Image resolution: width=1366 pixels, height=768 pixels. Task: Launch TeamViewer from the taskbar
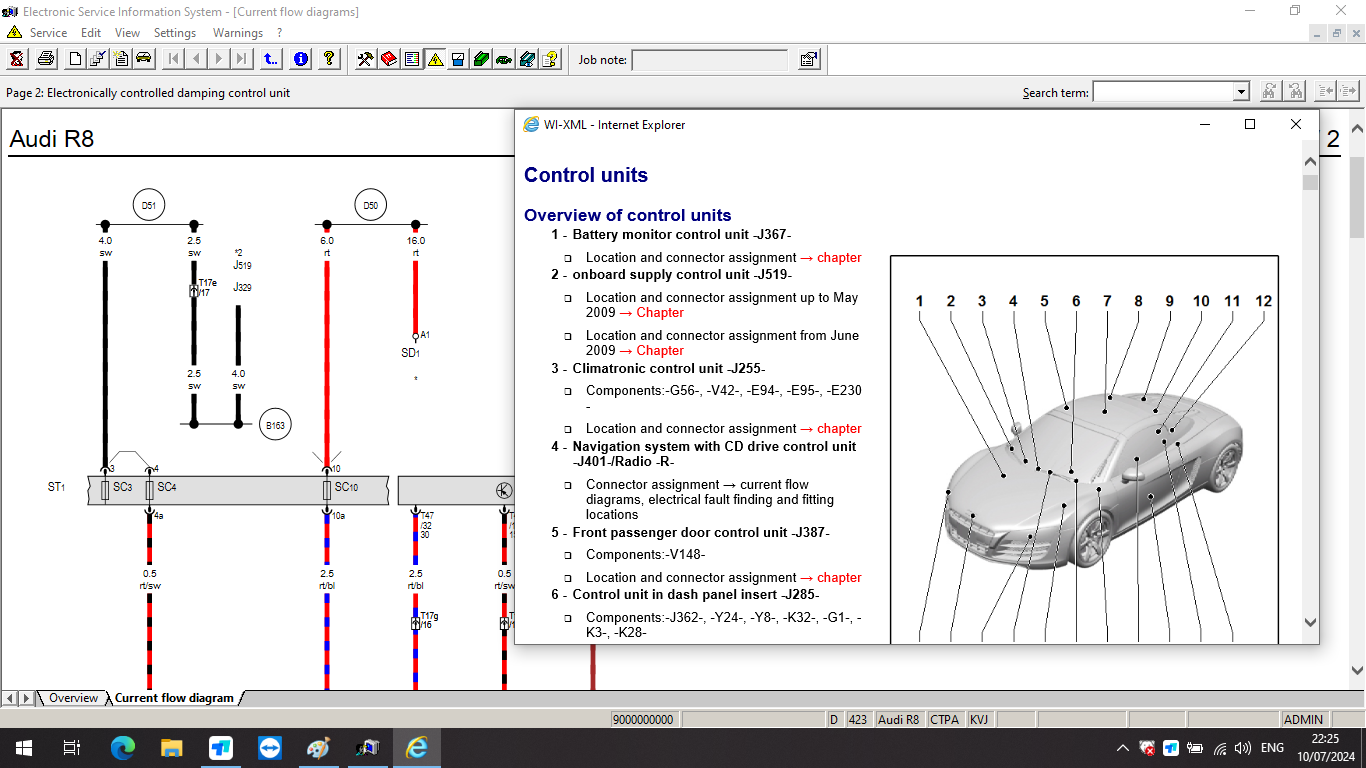270,748
